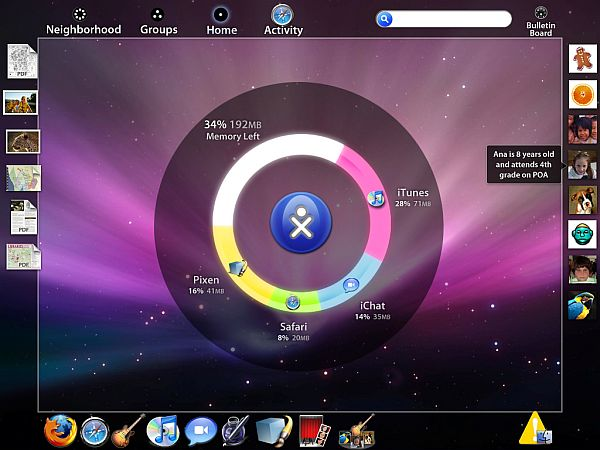Click the "iTunes" memory label

413,192
